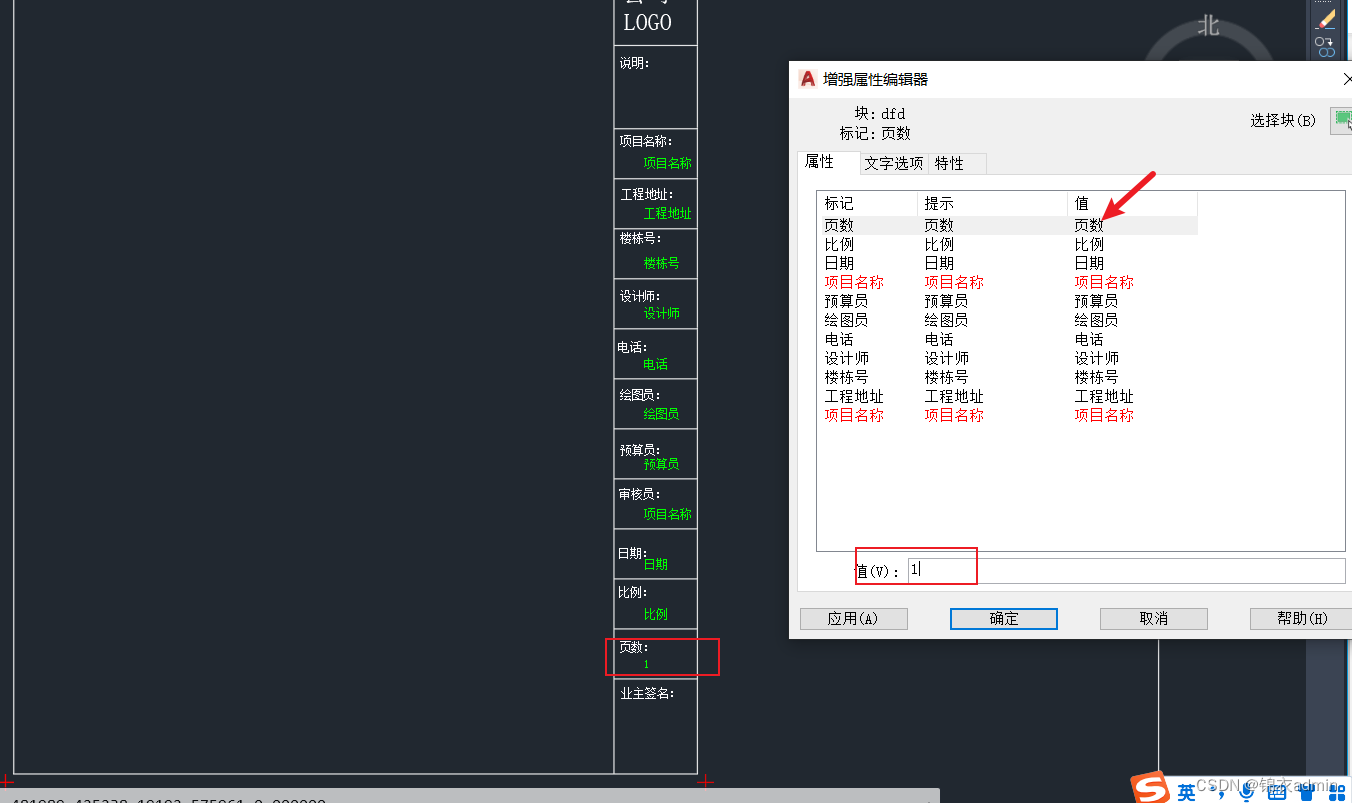The height and width of the screenshot is (803, 1352).
Task: Click green 设计师 attribute in the drawing
Action: pyautogui.click(x=661, y=313)
